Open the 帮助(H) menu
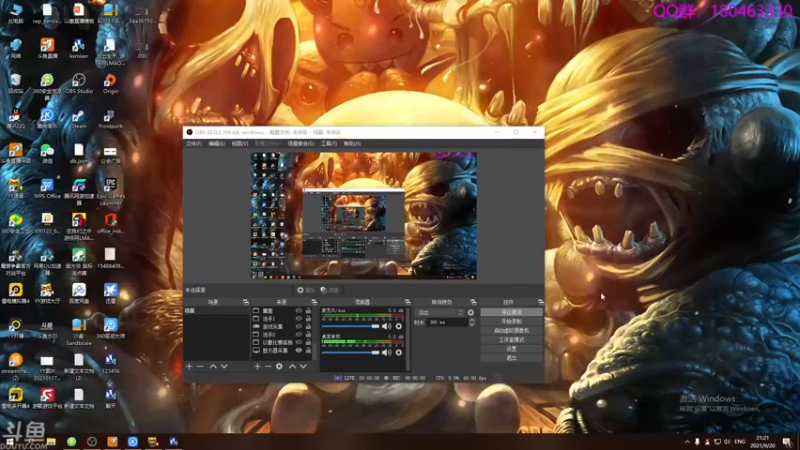Viewport: 800px width, 450px height. [x=352, y=144]
